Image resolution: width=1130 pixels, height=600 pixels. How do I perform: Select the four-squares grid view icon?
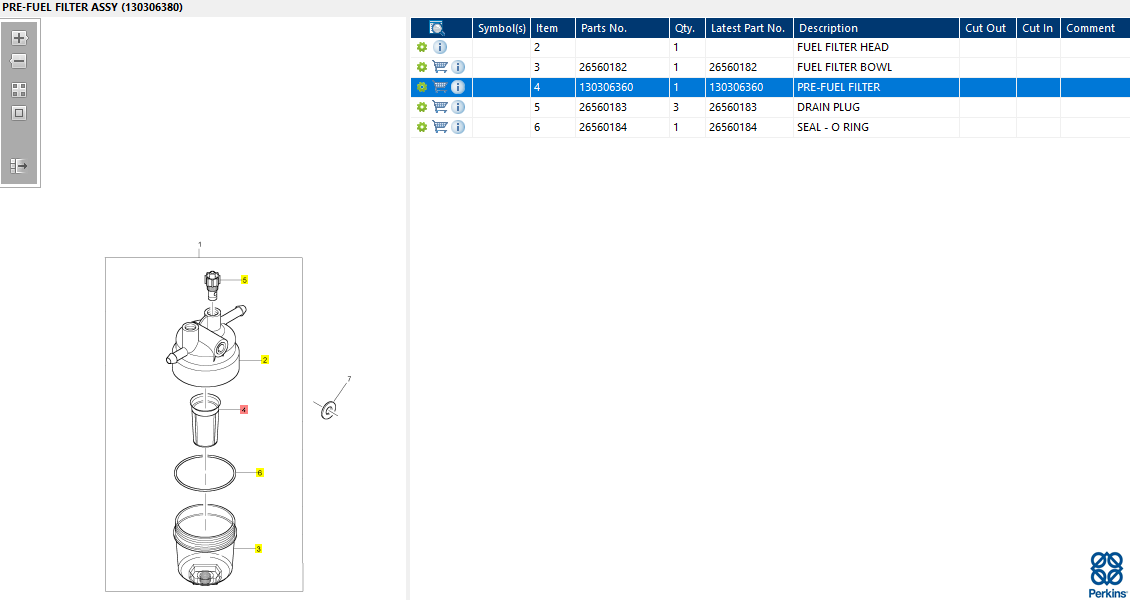click(x=19, y=90)
